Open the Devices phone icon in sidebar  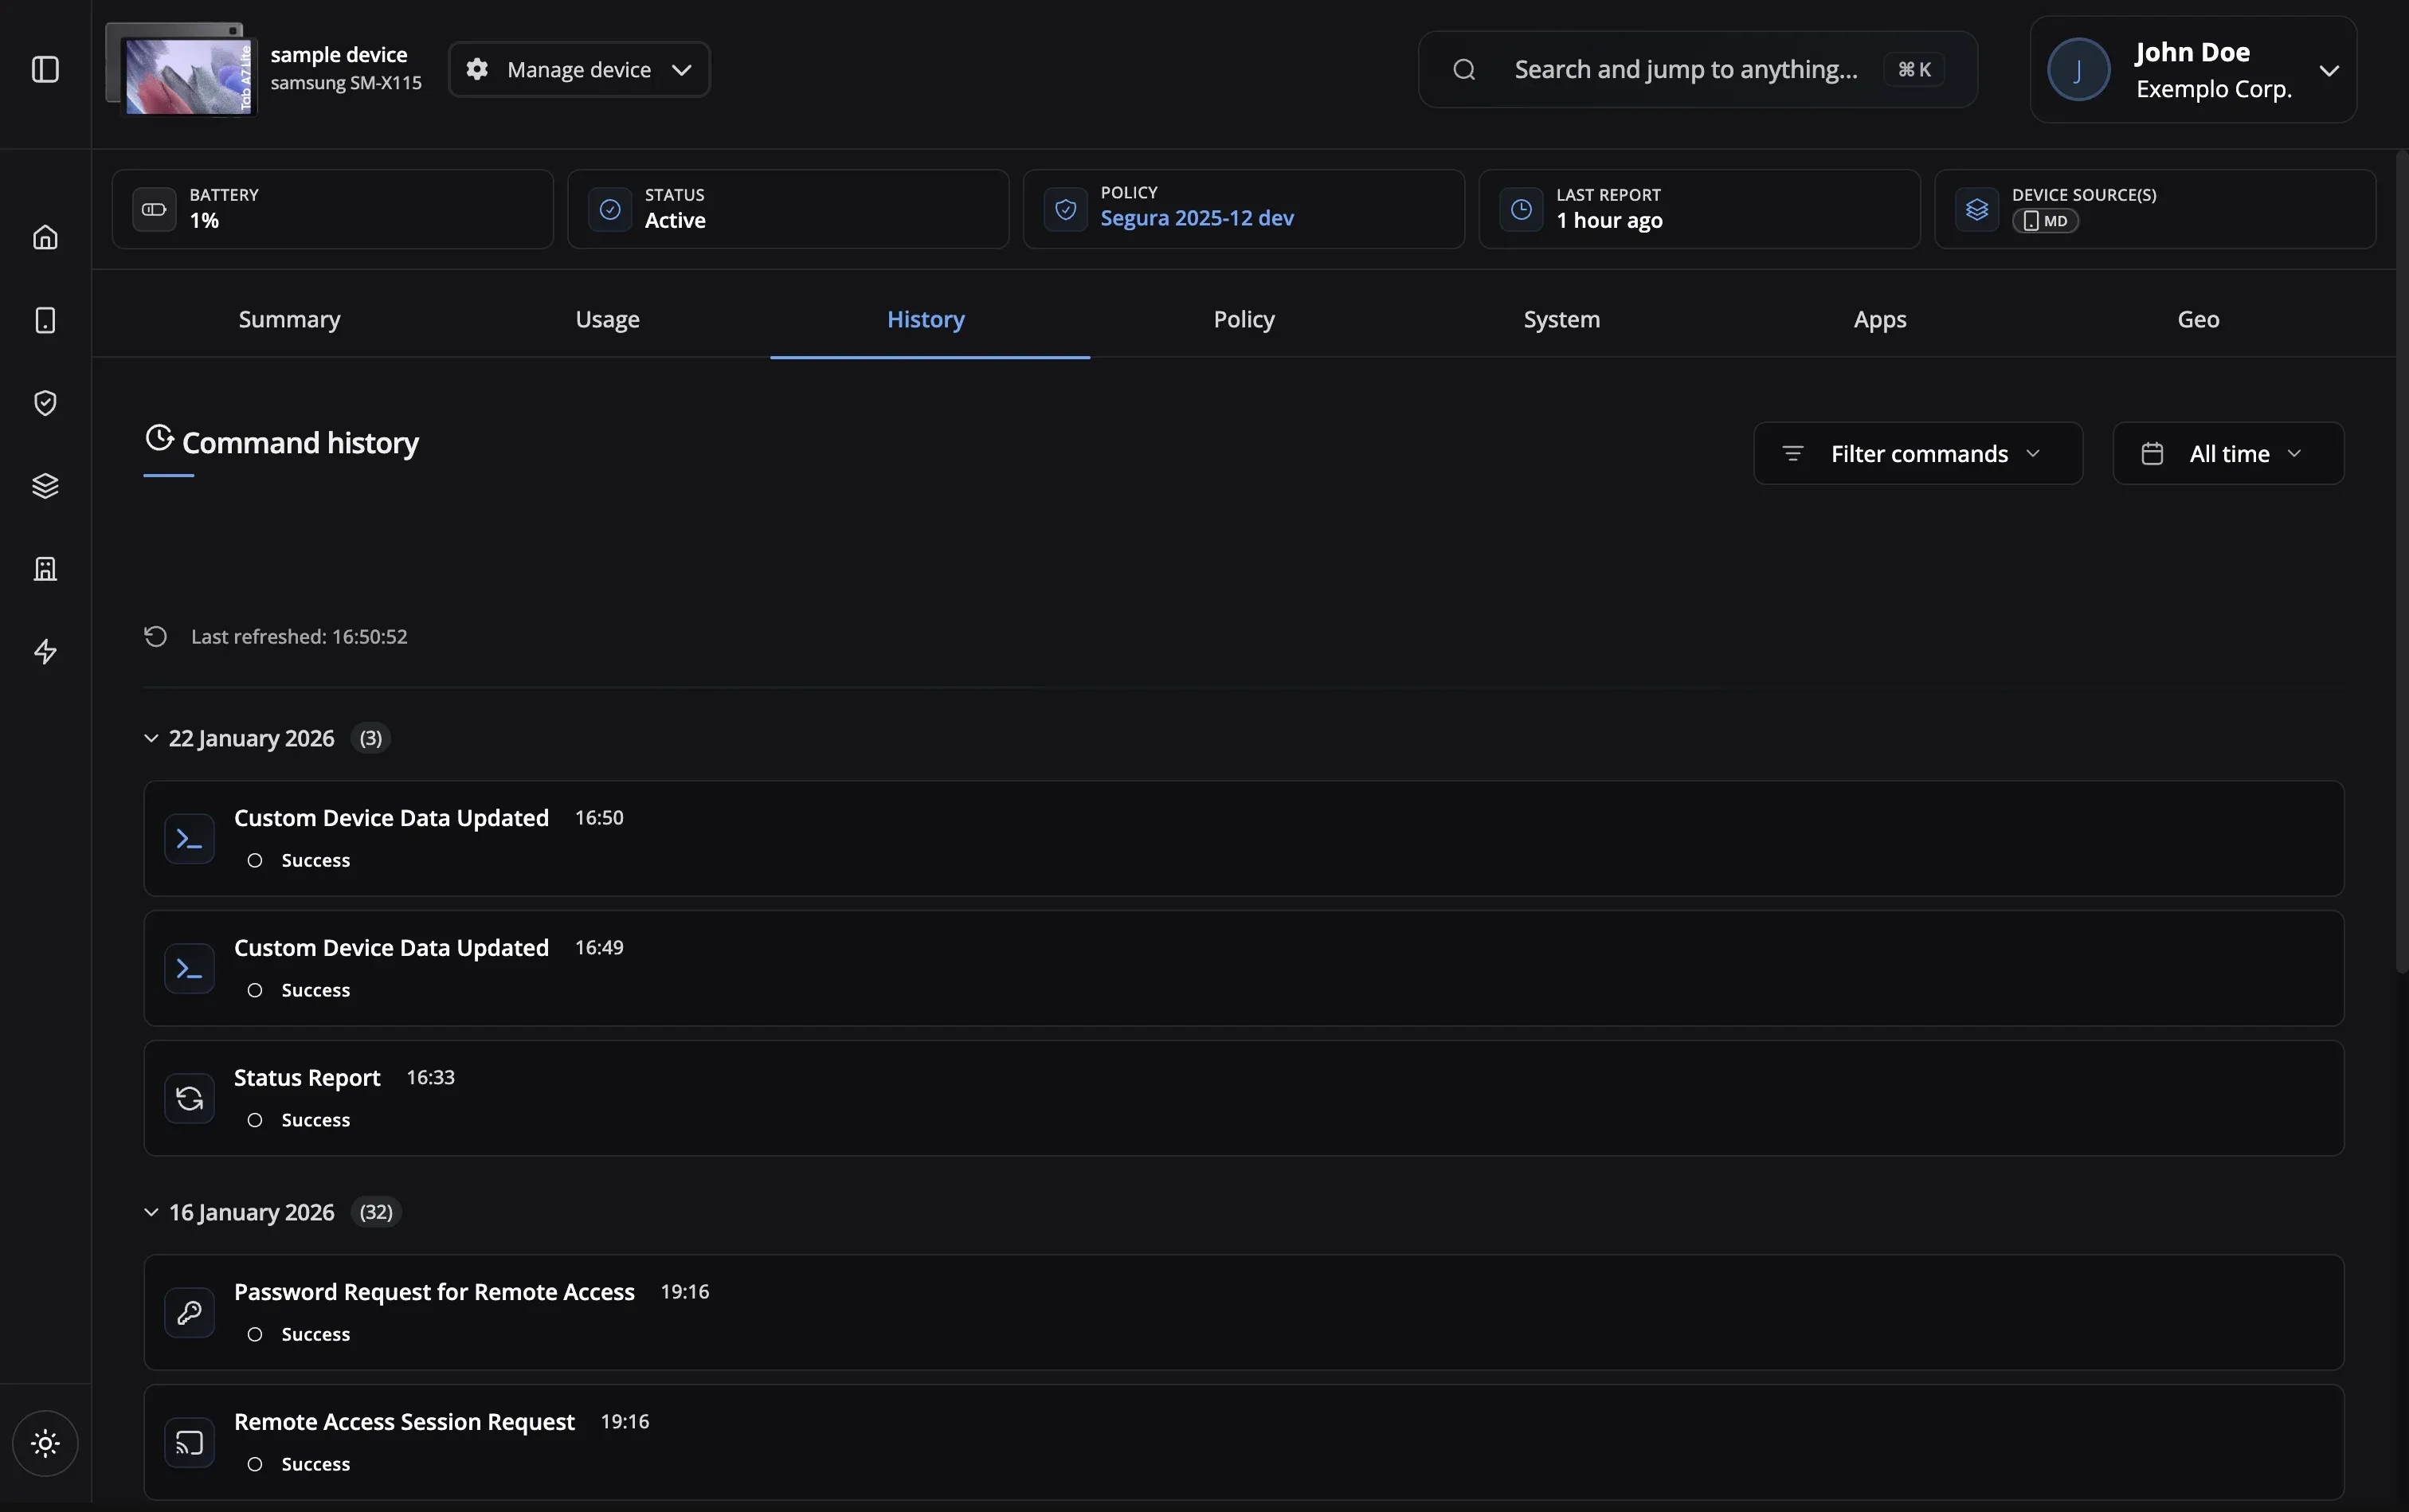(45, 320)
